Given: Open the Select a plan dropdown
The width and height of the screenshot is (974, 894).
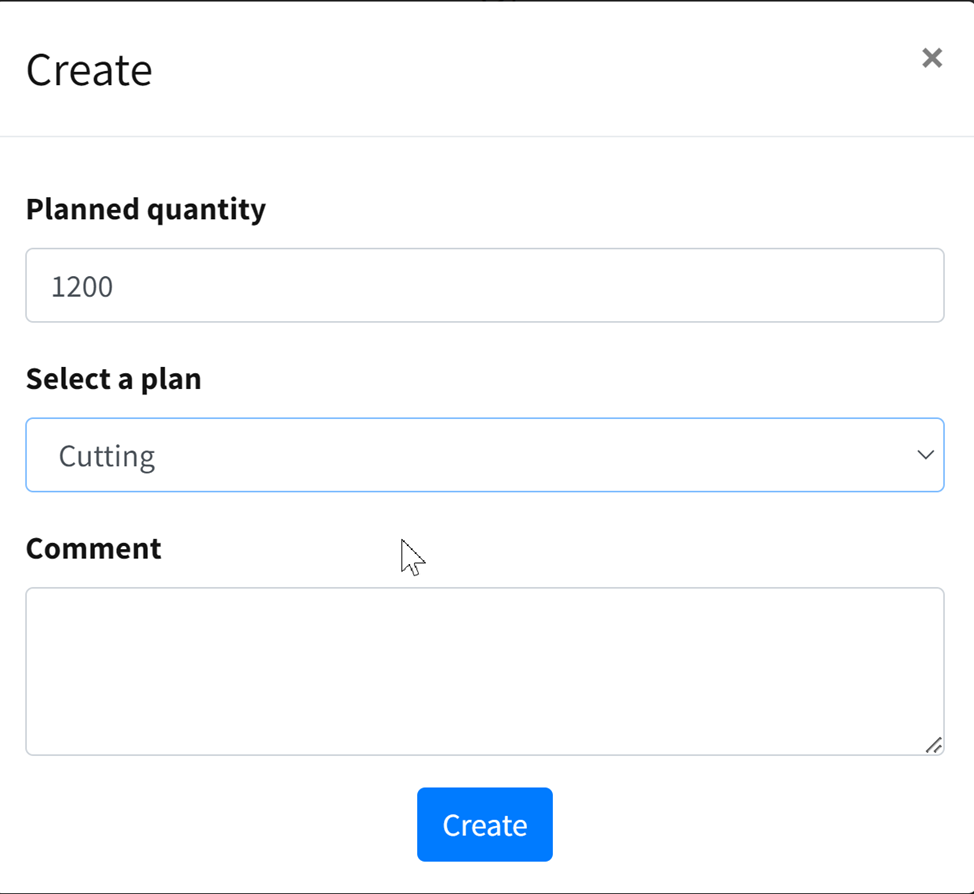Looking at the screenshot, I should pos(484,455).
